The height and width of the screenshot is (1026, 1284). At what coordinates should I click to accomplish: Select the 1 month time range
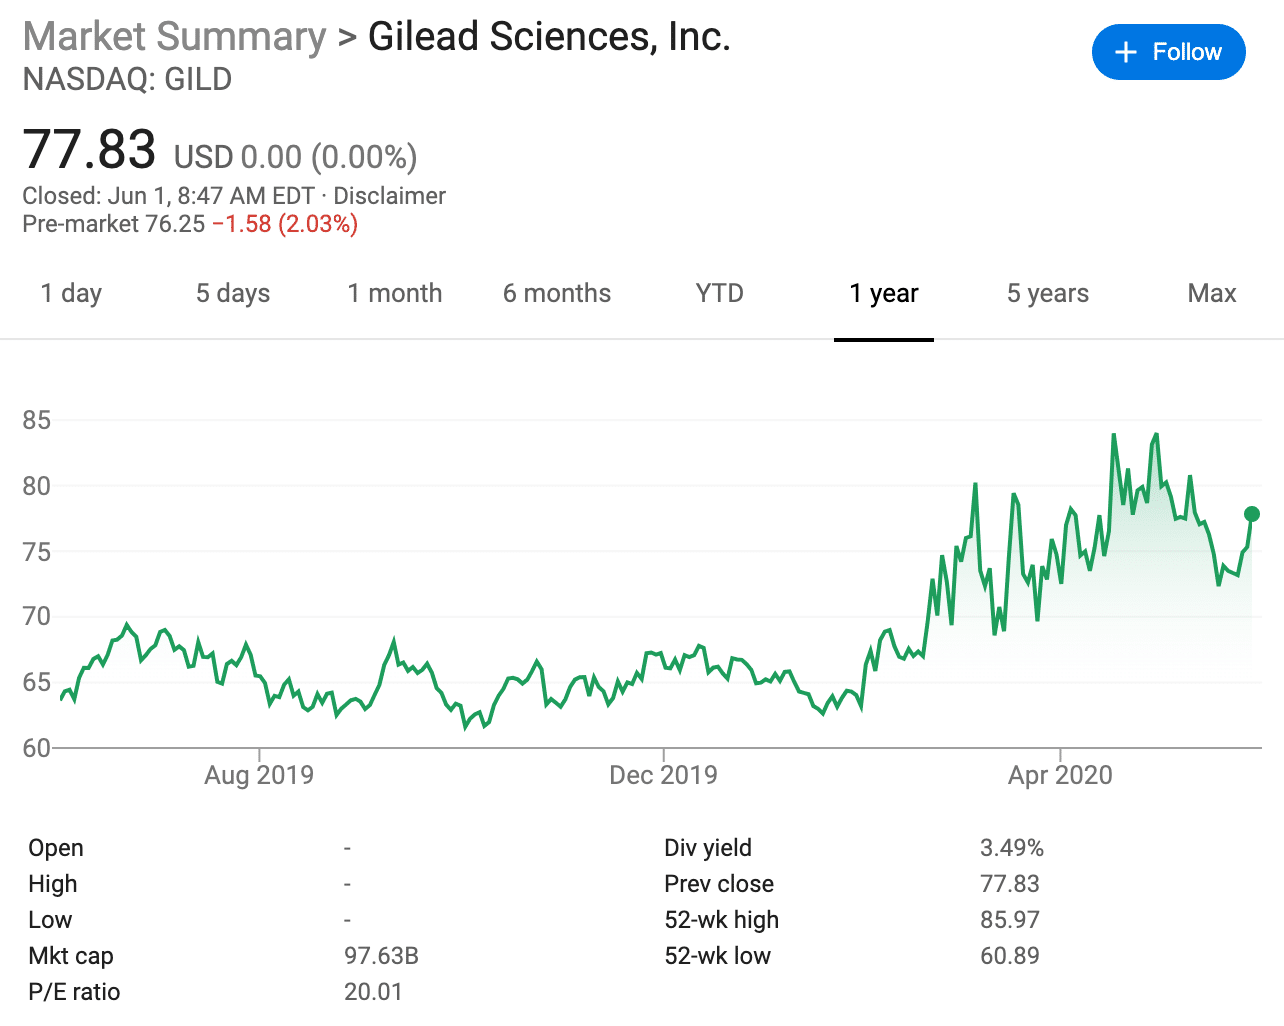[x=395, y=293]
